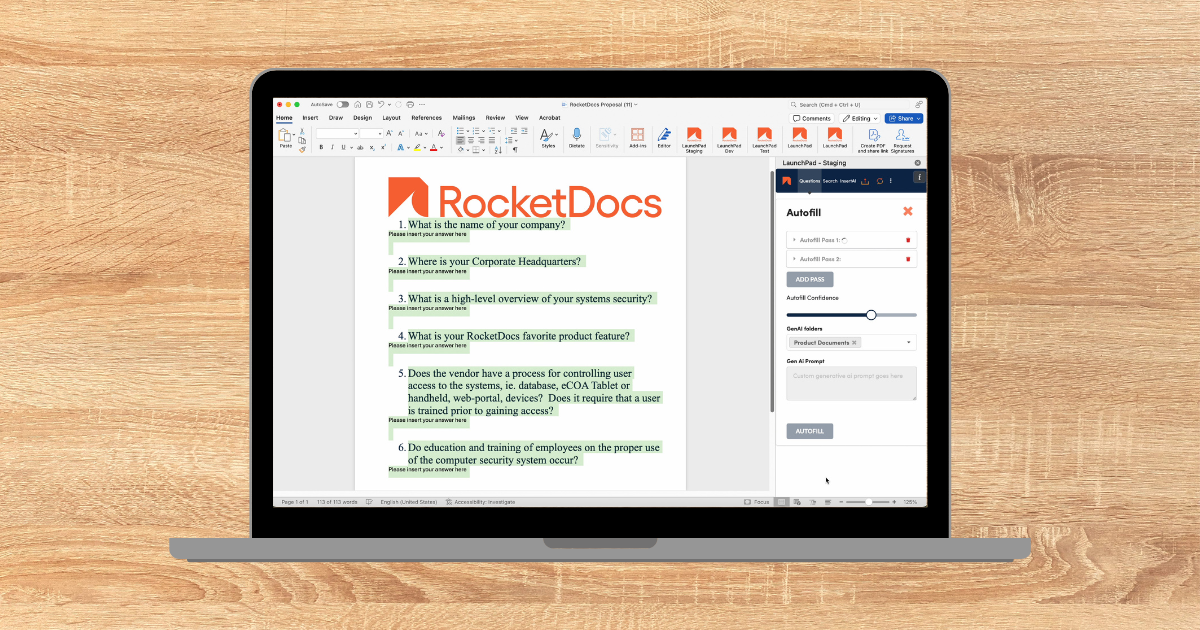The width and height of the screenshot is (1200, 630).
Task: Apply Strikethrough formatting
Action: [360, 147]
